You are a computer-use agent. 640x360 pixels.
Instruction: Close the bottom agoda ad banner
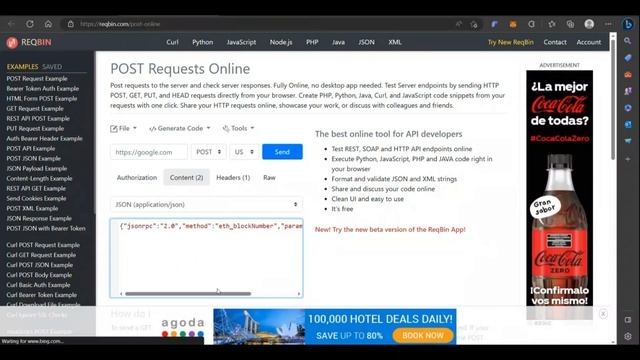pos(603,314)
